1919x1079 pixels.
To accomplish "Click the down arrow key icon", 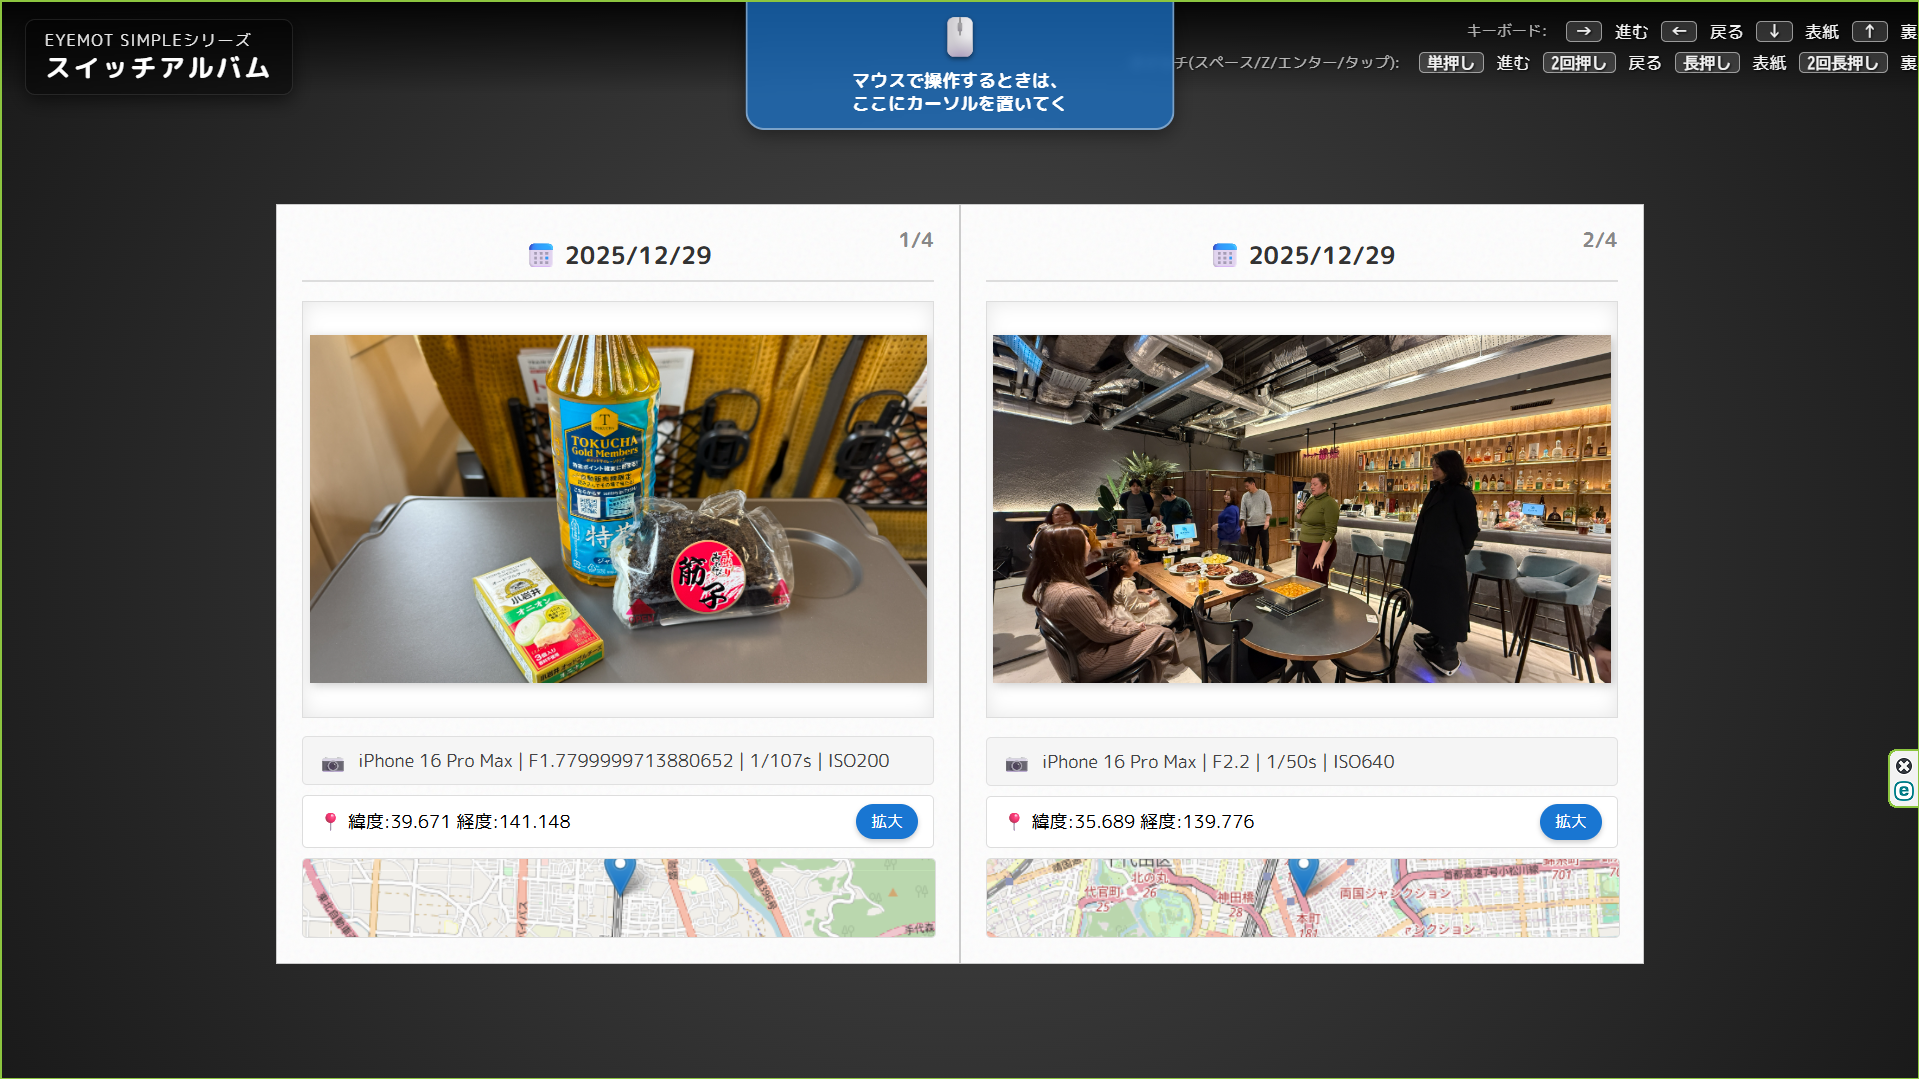I will click(x=1773, y=32).
